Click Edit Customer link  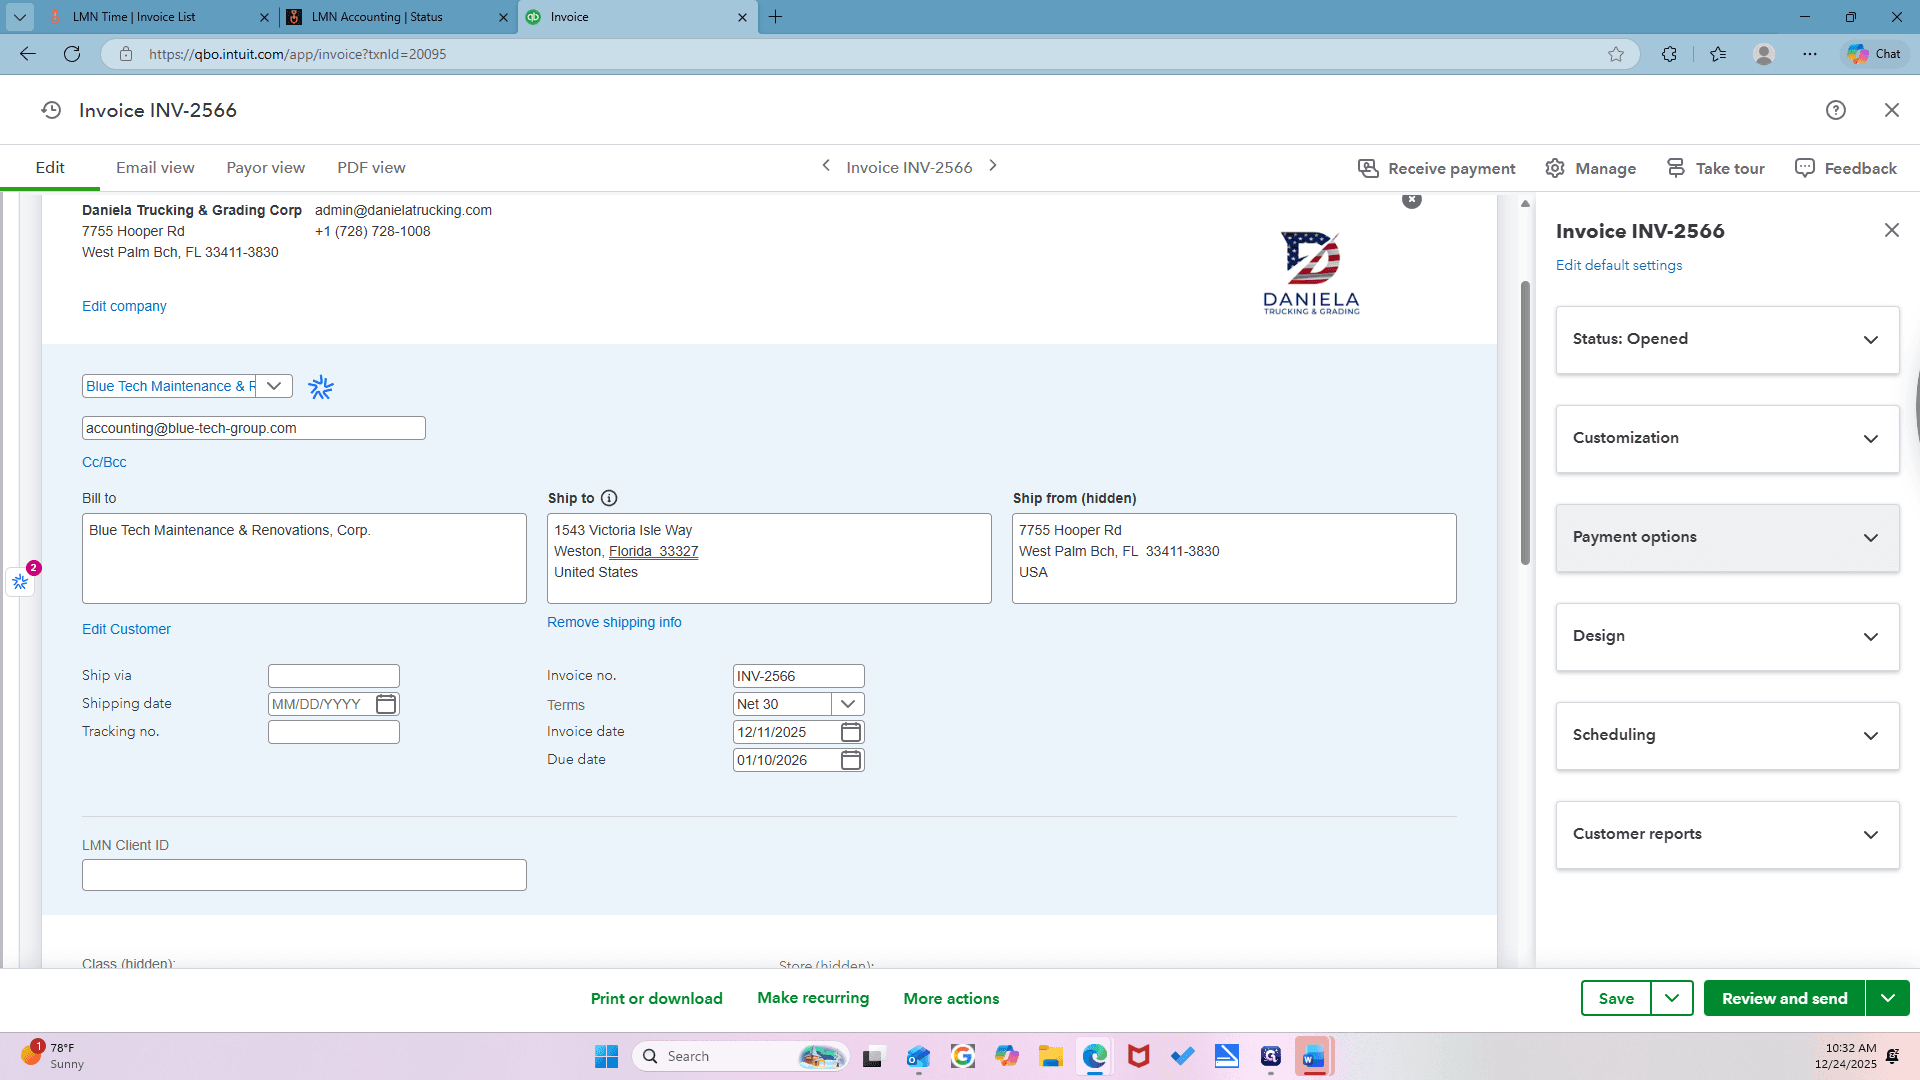[126, 629]
